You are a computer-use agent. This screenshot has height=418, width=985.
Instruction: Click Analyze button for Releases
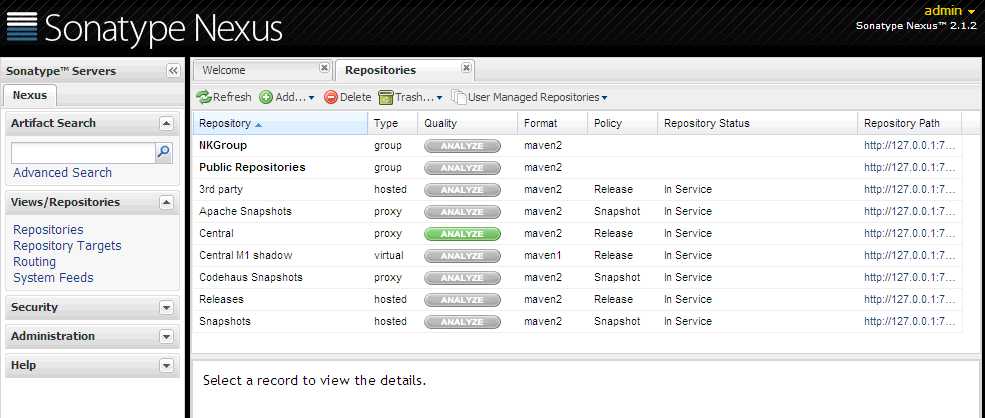coord(462,300)
